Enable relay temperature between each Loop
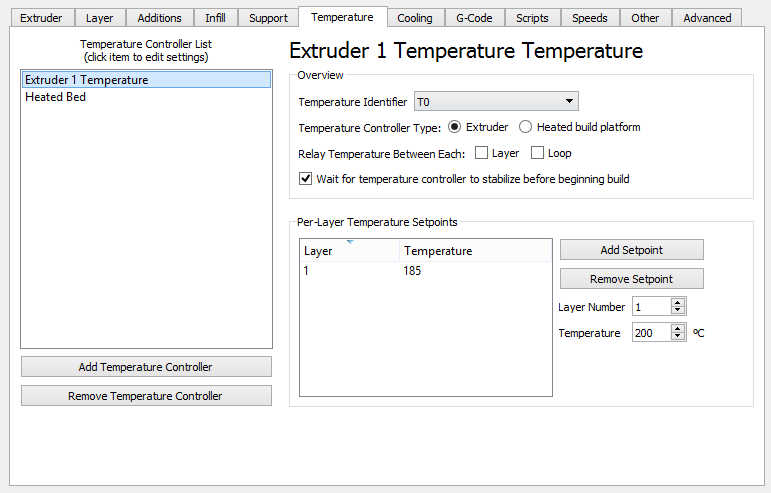This screenshot has height=493, width=771. pyautogui.click(x=537, y=153)
